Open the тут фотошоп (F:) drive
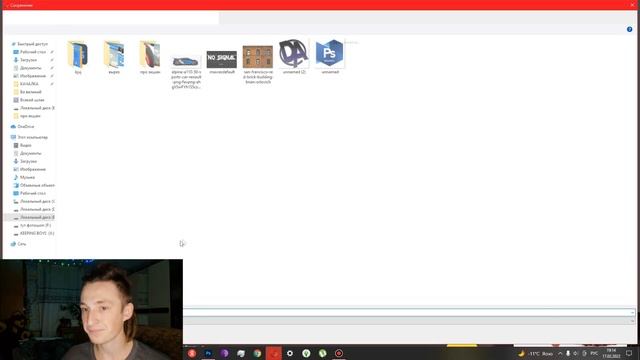 [x=32, y=225]
